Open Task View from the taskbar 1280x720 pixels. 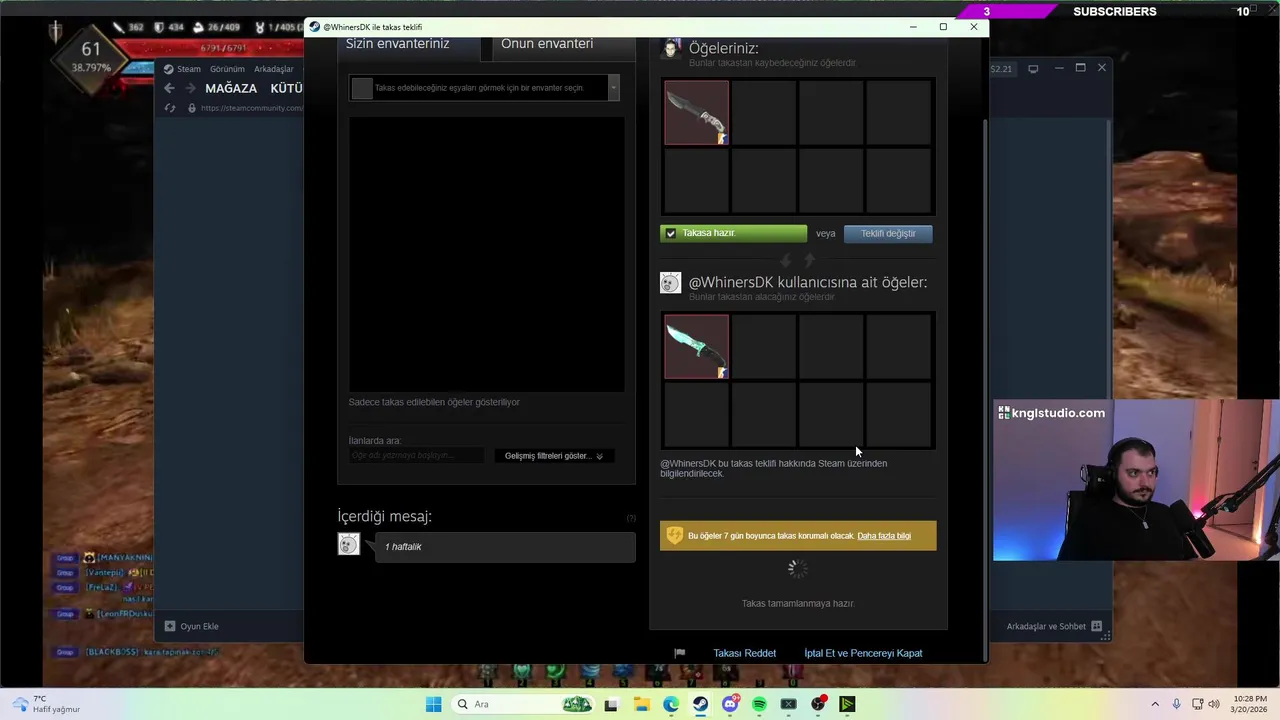611,704
